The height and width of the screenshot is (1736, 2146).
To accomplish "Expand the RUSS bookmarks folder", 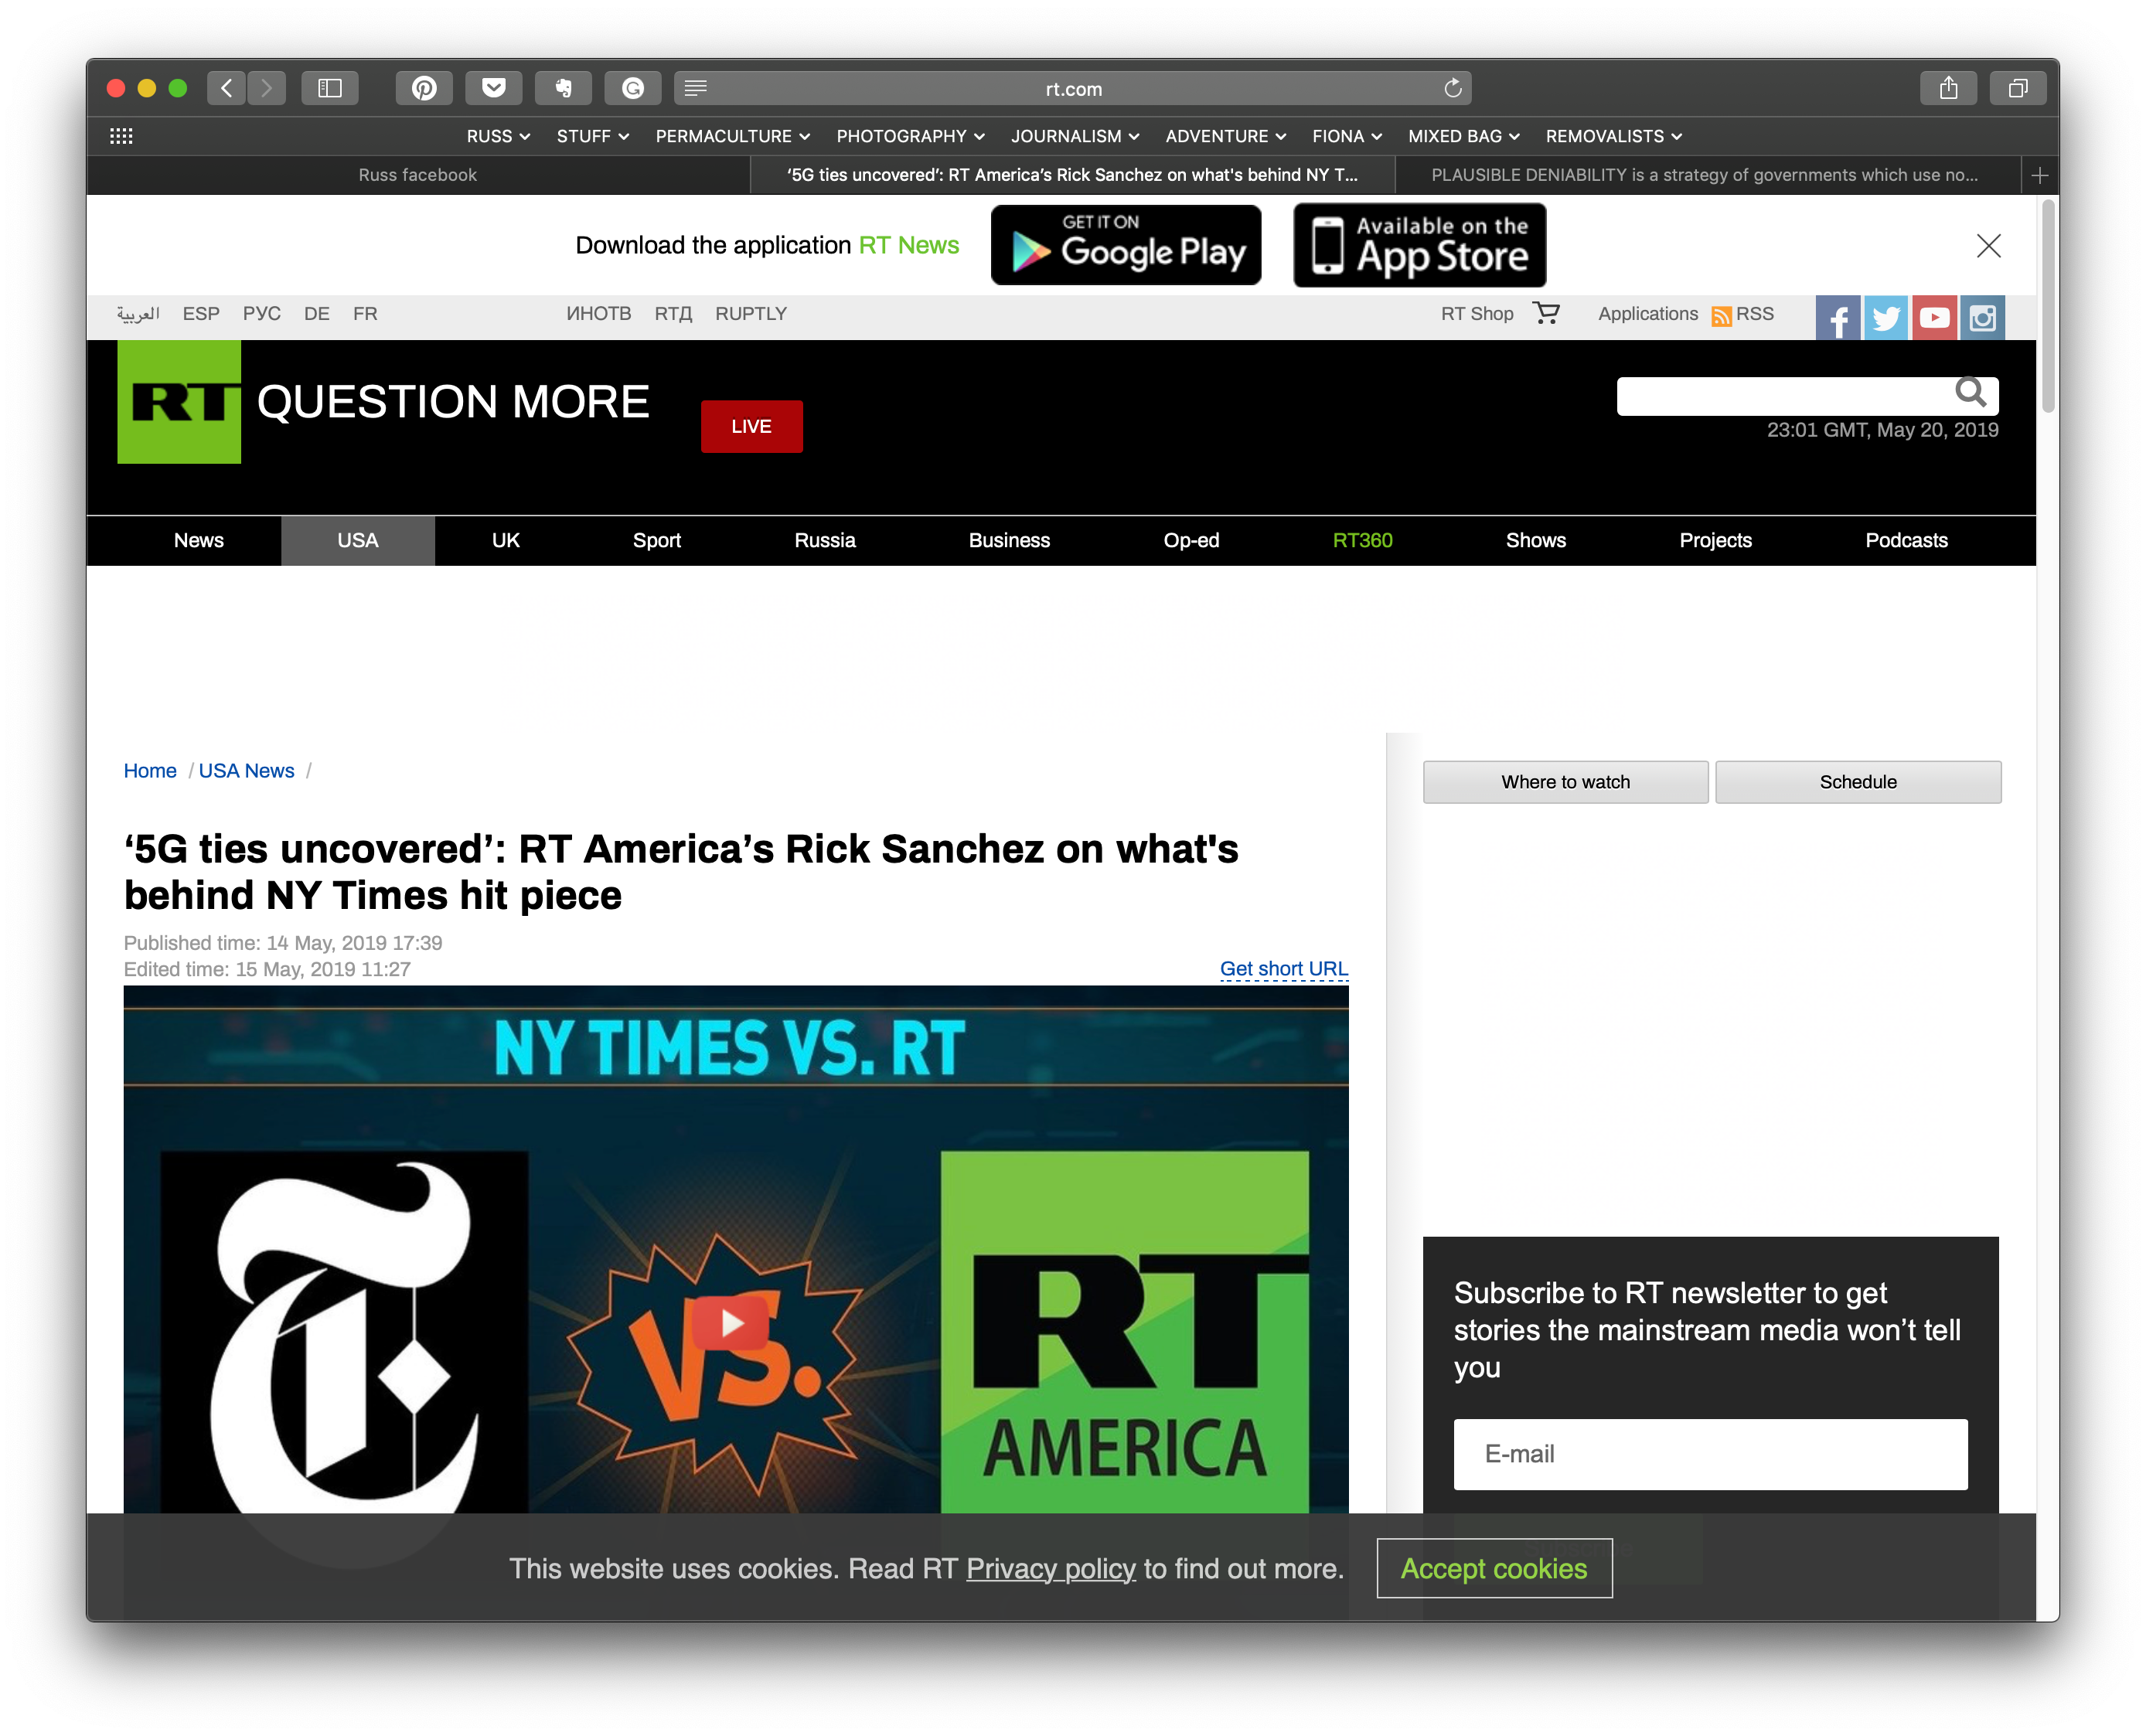I will click(498, 136).
